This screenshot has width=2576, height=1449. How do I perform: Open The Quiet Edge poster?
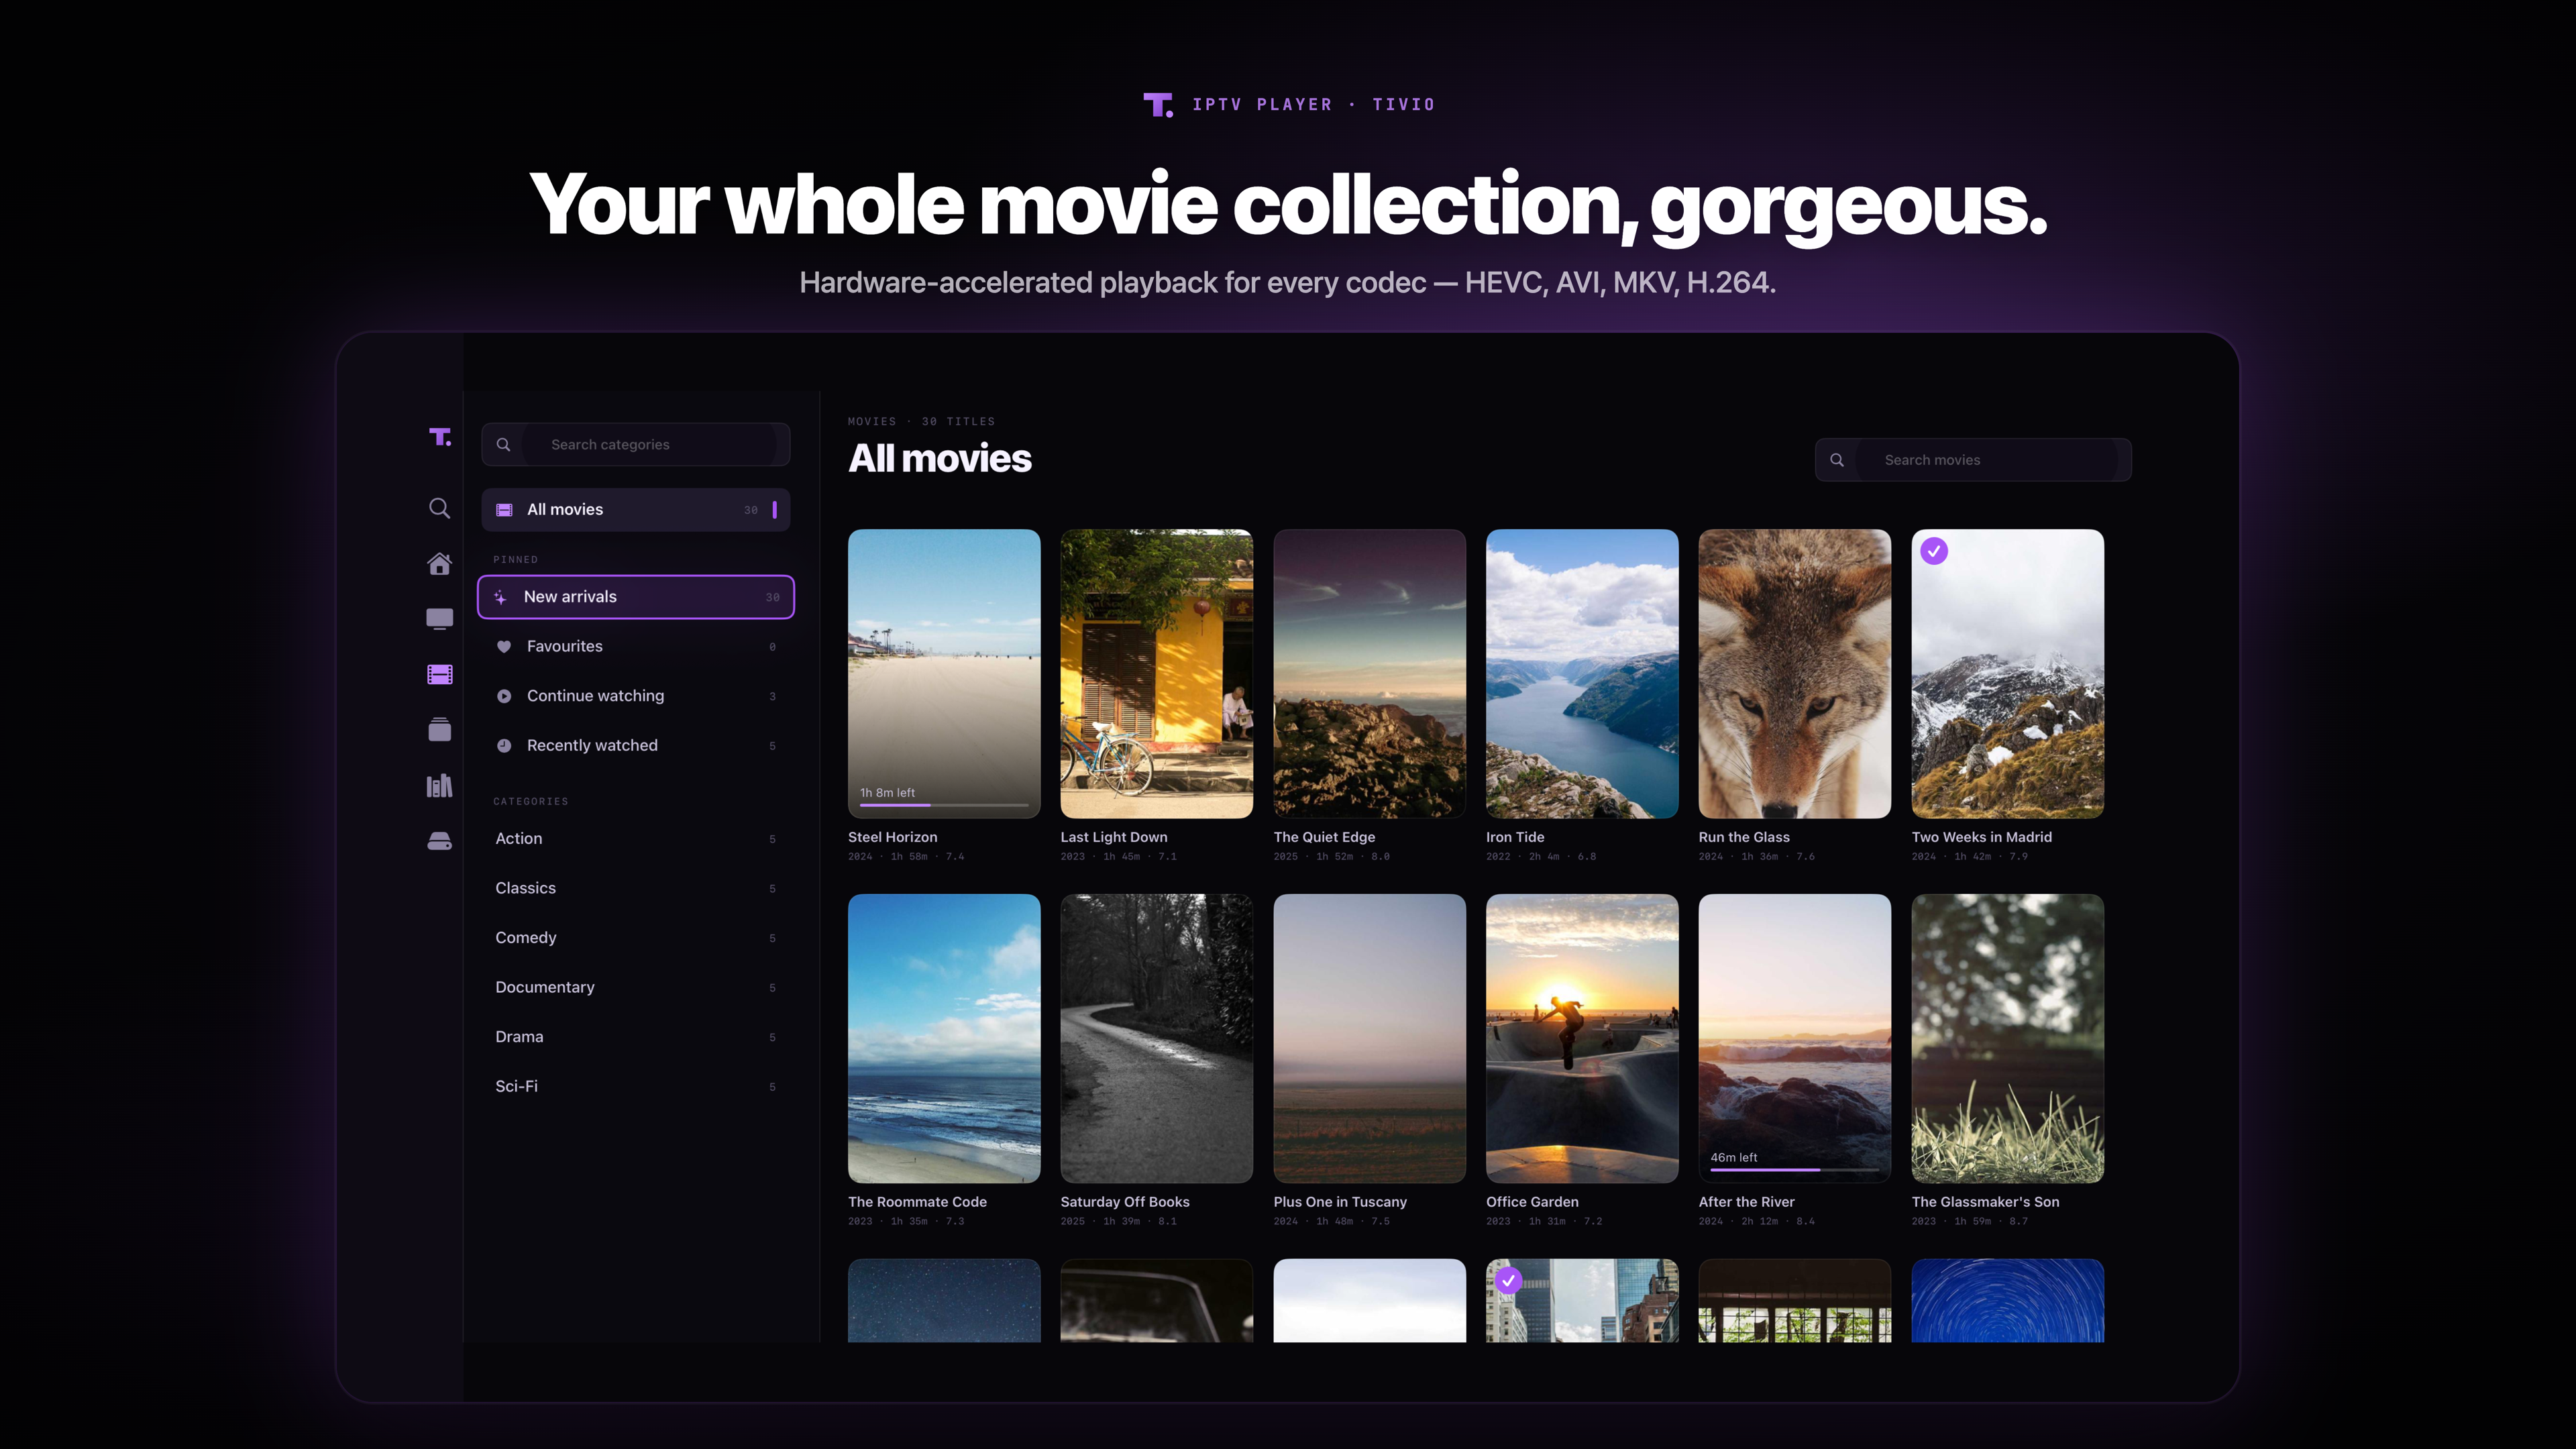pos(1369,673)
